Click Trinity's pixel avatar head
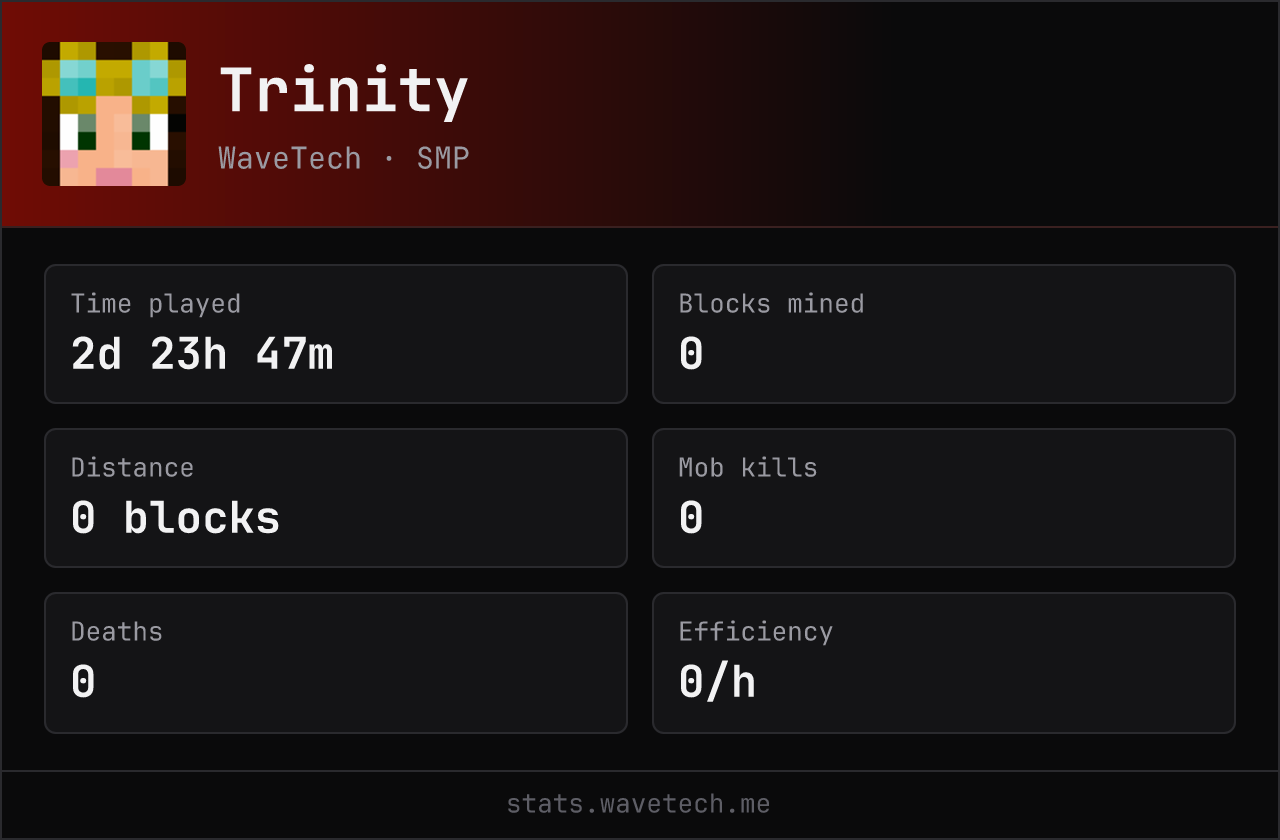The image size is (1280, 840). tap(114, 114)
